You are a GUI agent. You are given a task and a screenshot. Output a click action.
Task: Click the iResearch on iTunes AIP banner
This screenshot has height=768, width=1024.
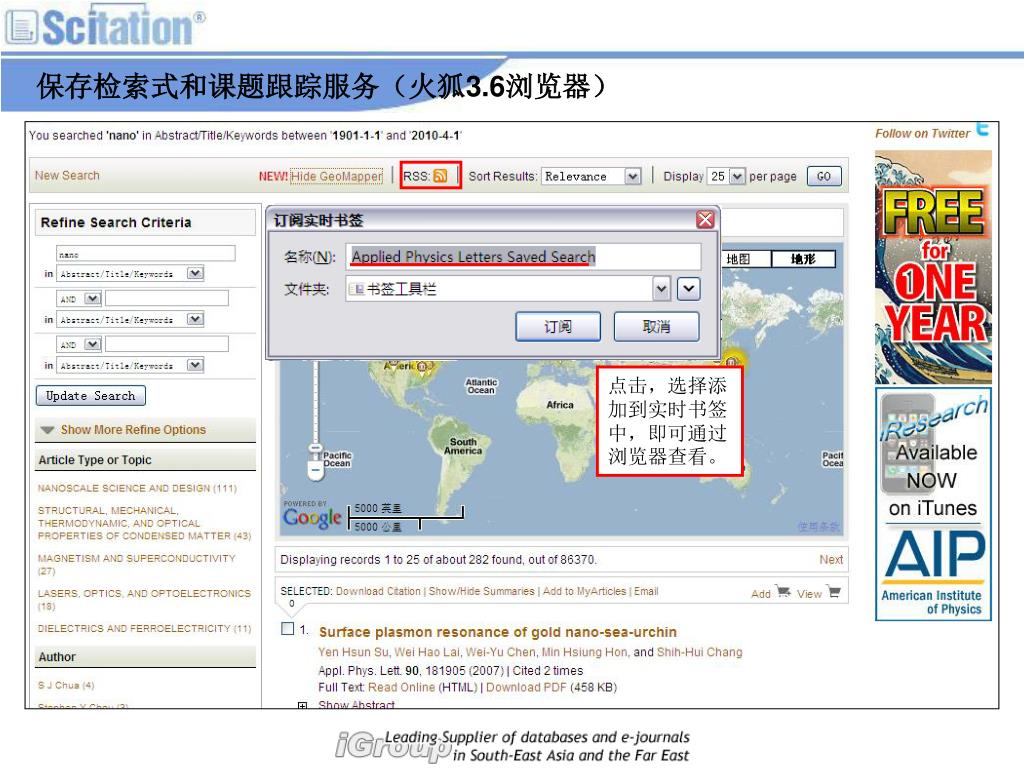click(x=933, y=504)
